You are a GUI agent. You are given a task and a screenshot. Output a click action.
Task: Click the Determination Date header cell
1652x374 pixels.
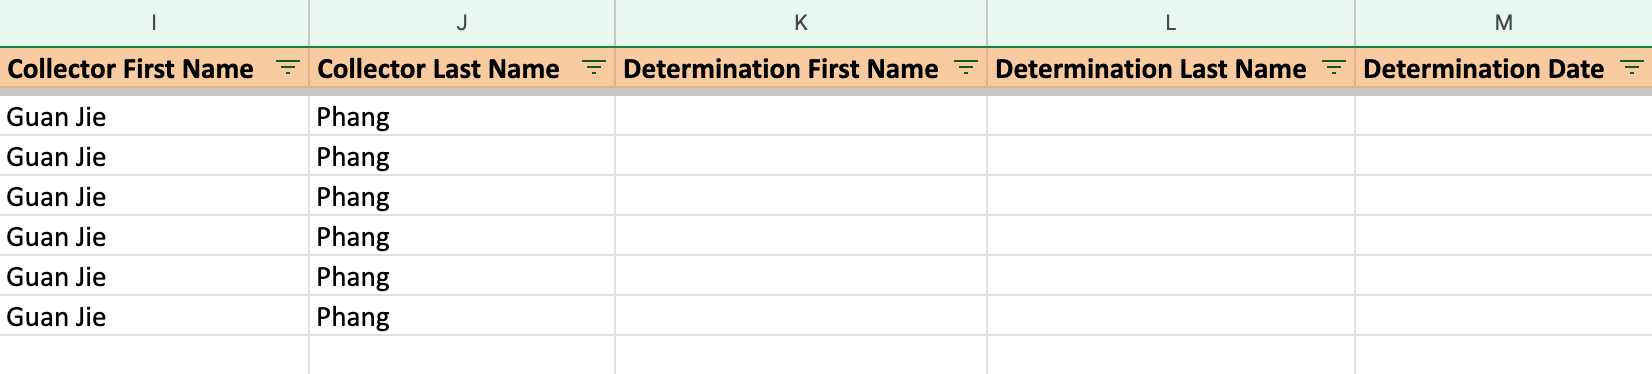(x=1503, y=69)
